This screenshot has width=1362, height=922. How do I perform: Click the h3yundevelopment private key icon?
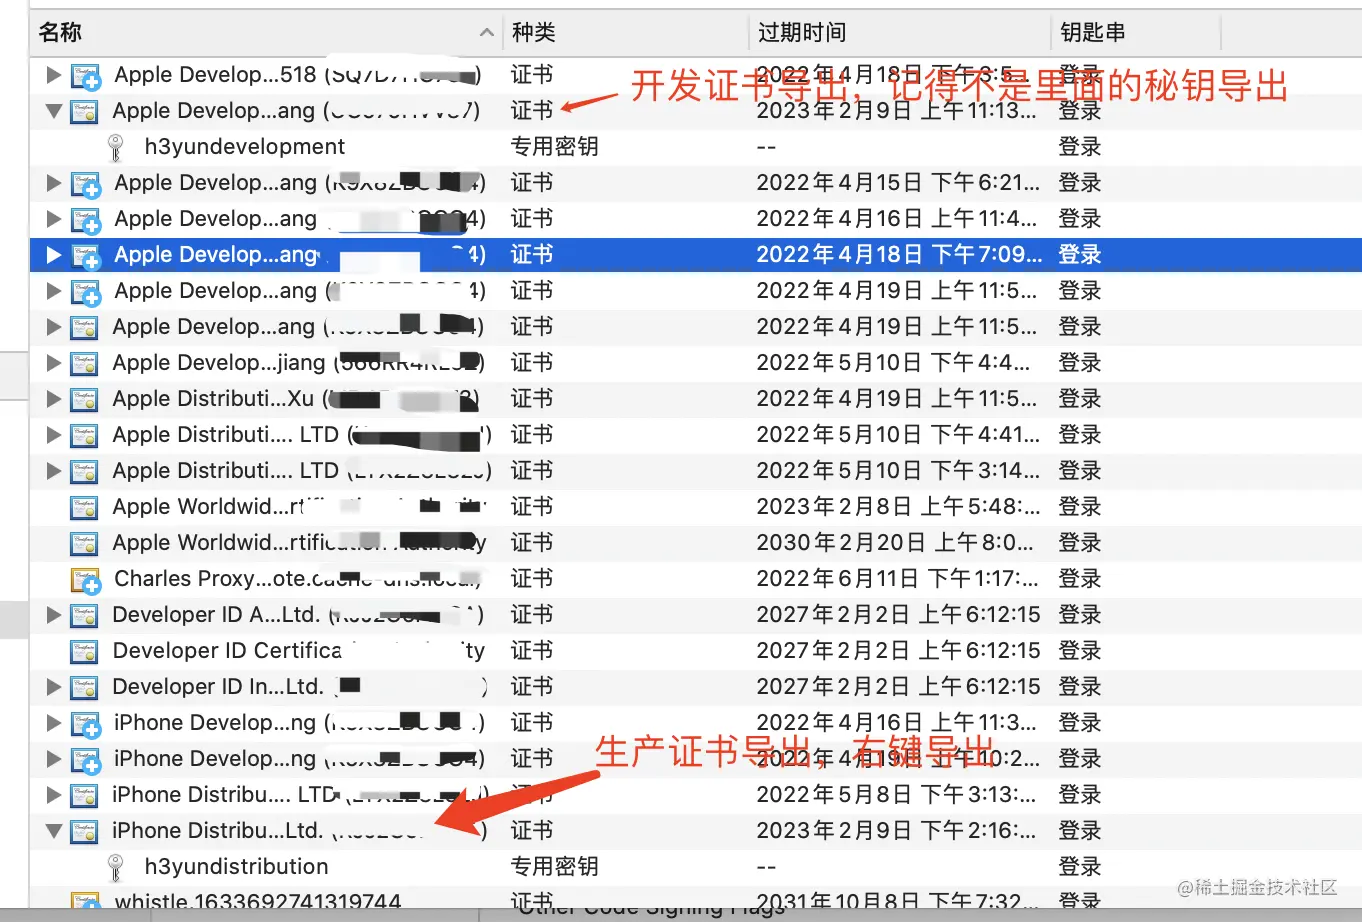click(x=114, y=146)
